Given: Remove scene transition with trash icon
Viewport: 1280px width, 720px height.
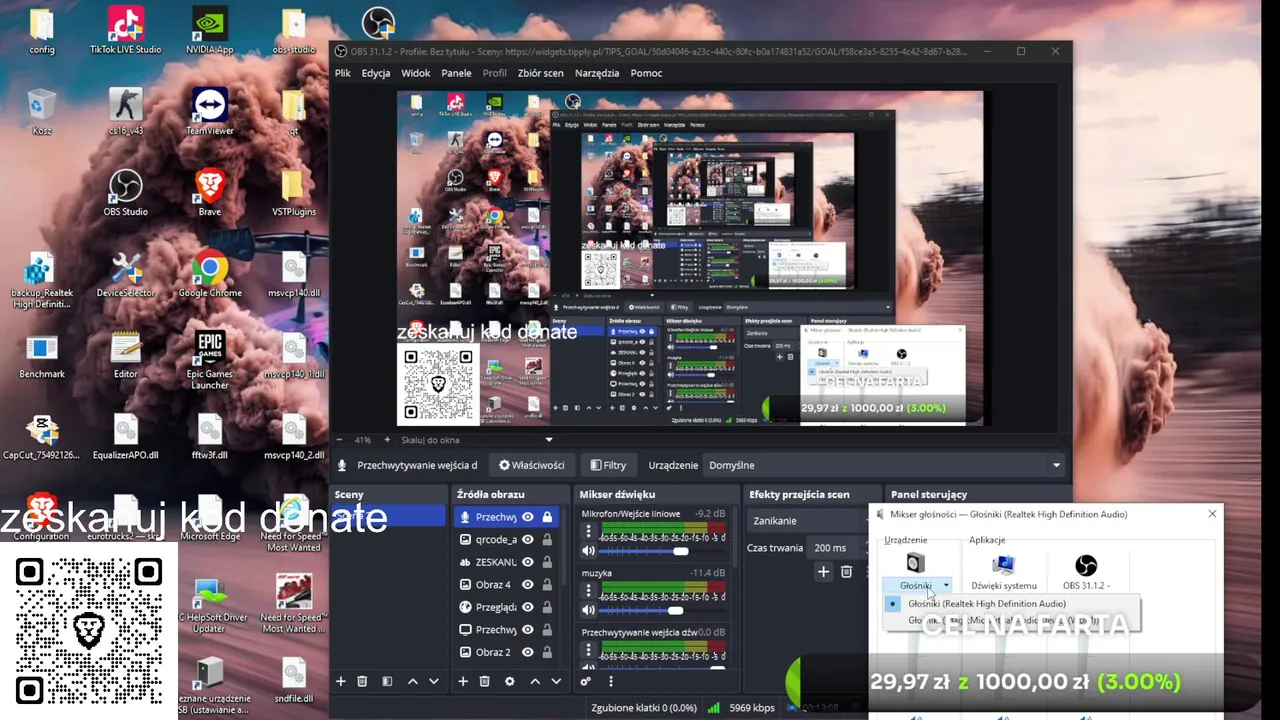Looking at the screenshot, I should pos(846,572).
